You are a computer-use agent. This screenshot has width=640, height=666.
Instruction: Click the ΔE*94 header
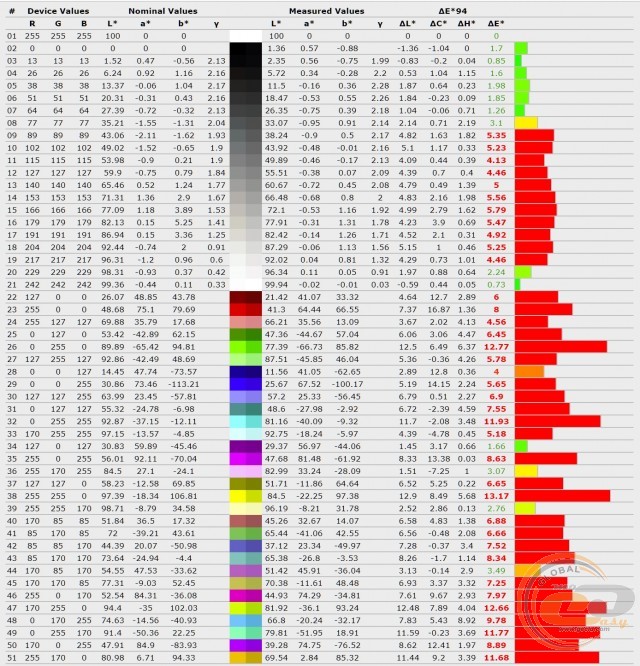pos(450,7)
